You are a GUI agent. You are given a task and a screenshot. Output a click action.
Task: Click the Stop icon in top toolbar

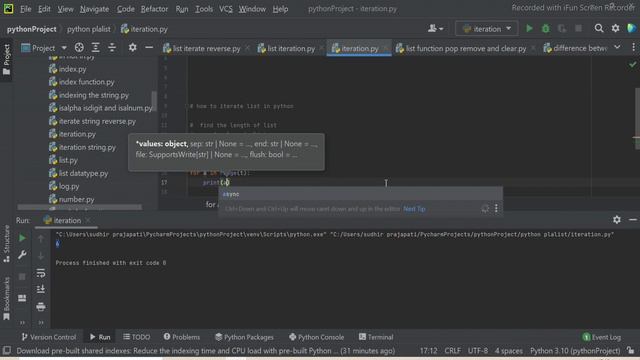578,29
